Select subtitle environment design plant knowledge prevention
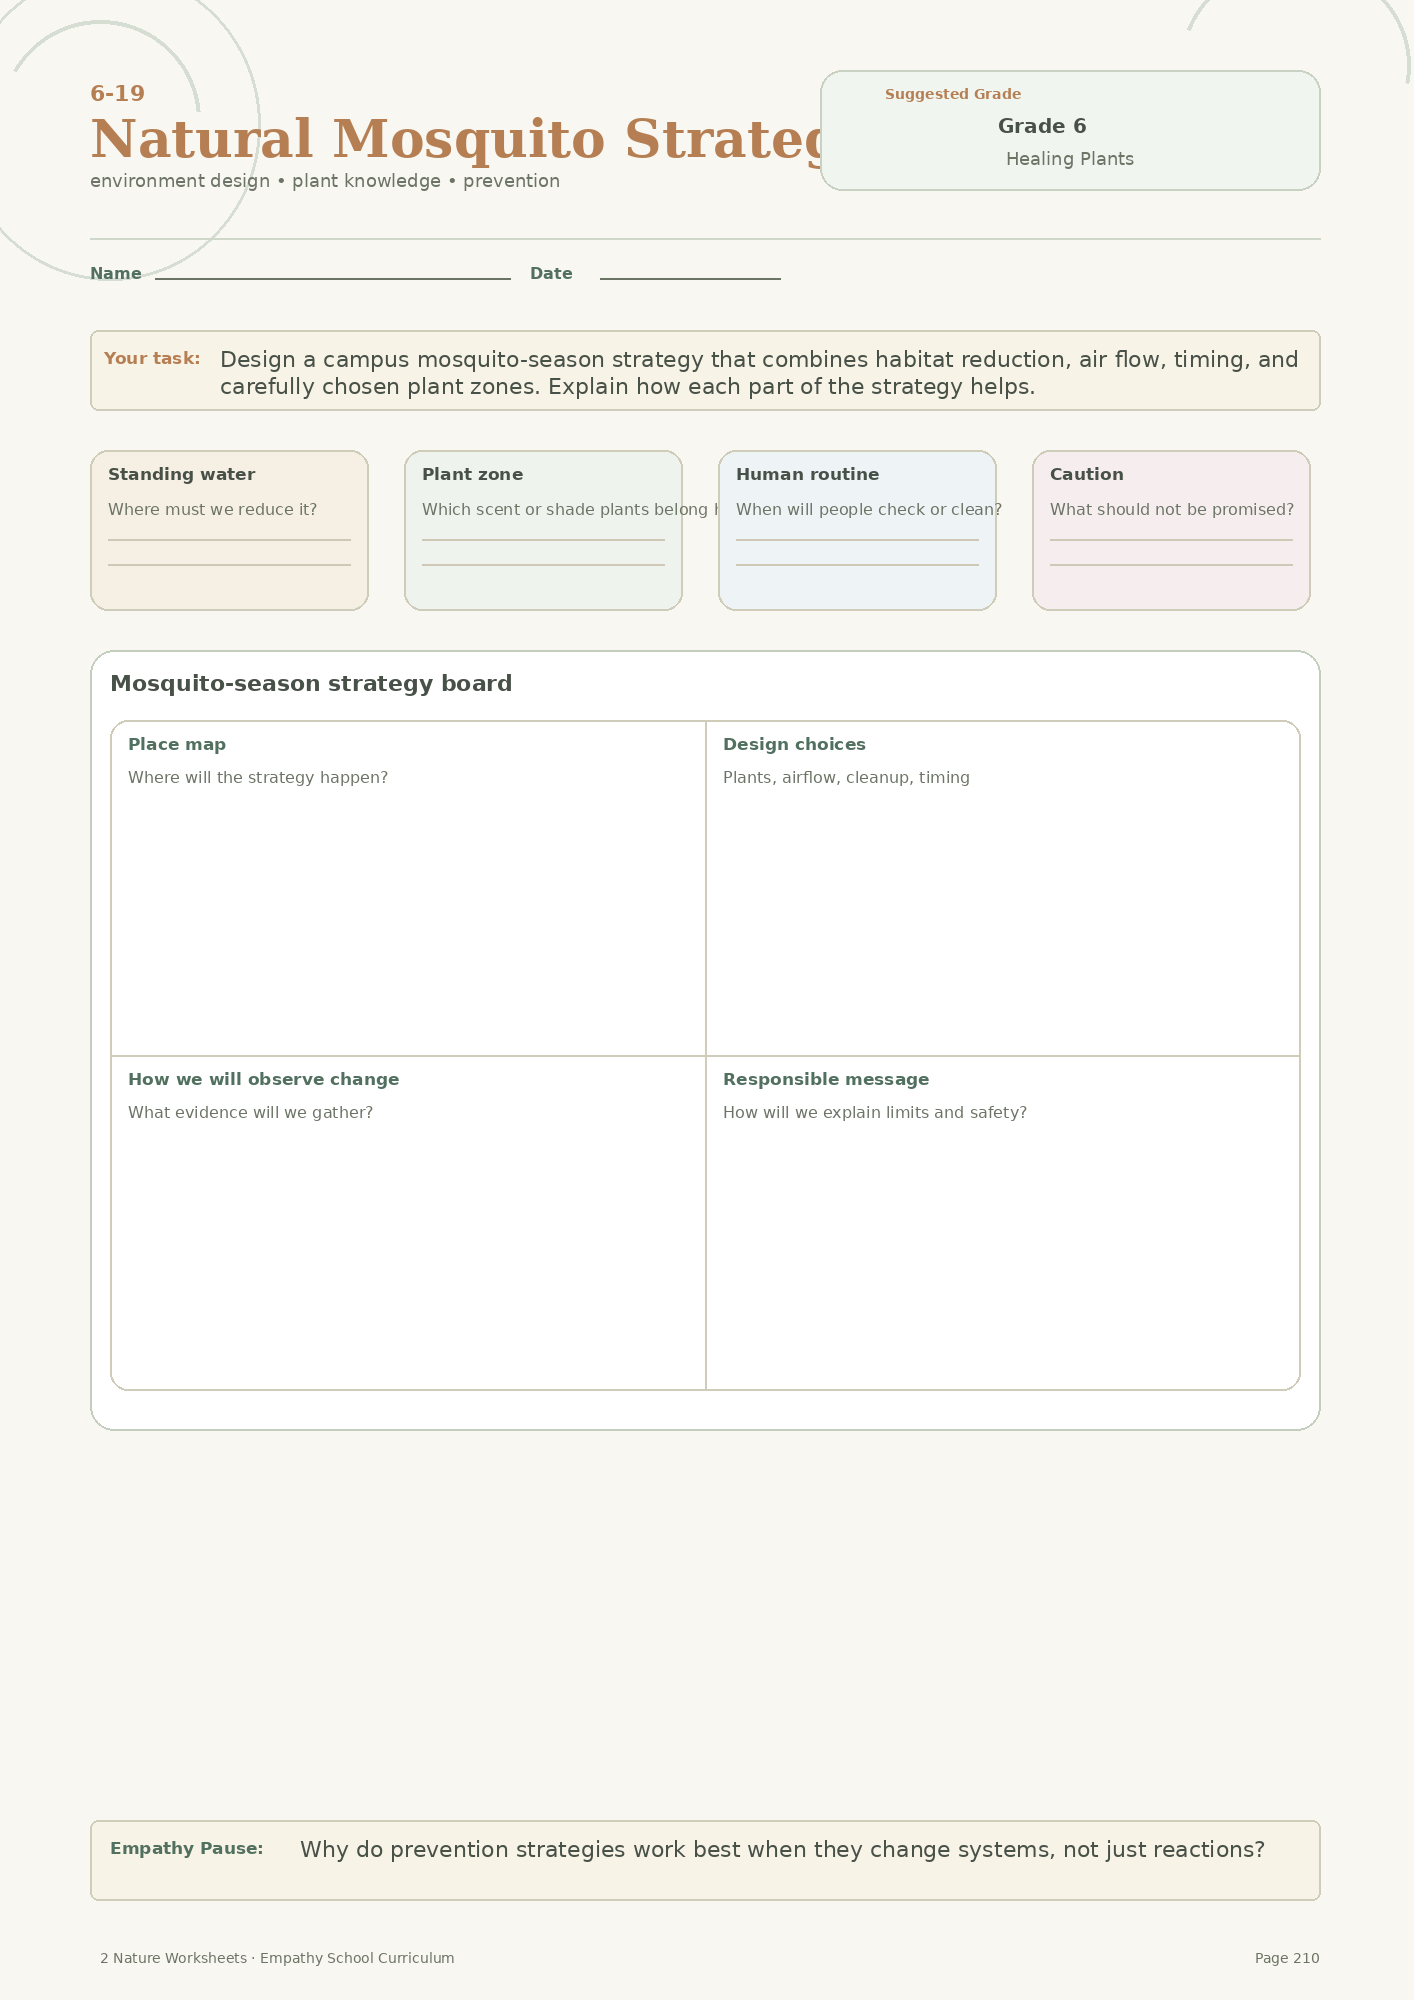Screen dimensions: 1414x2000 325,181
